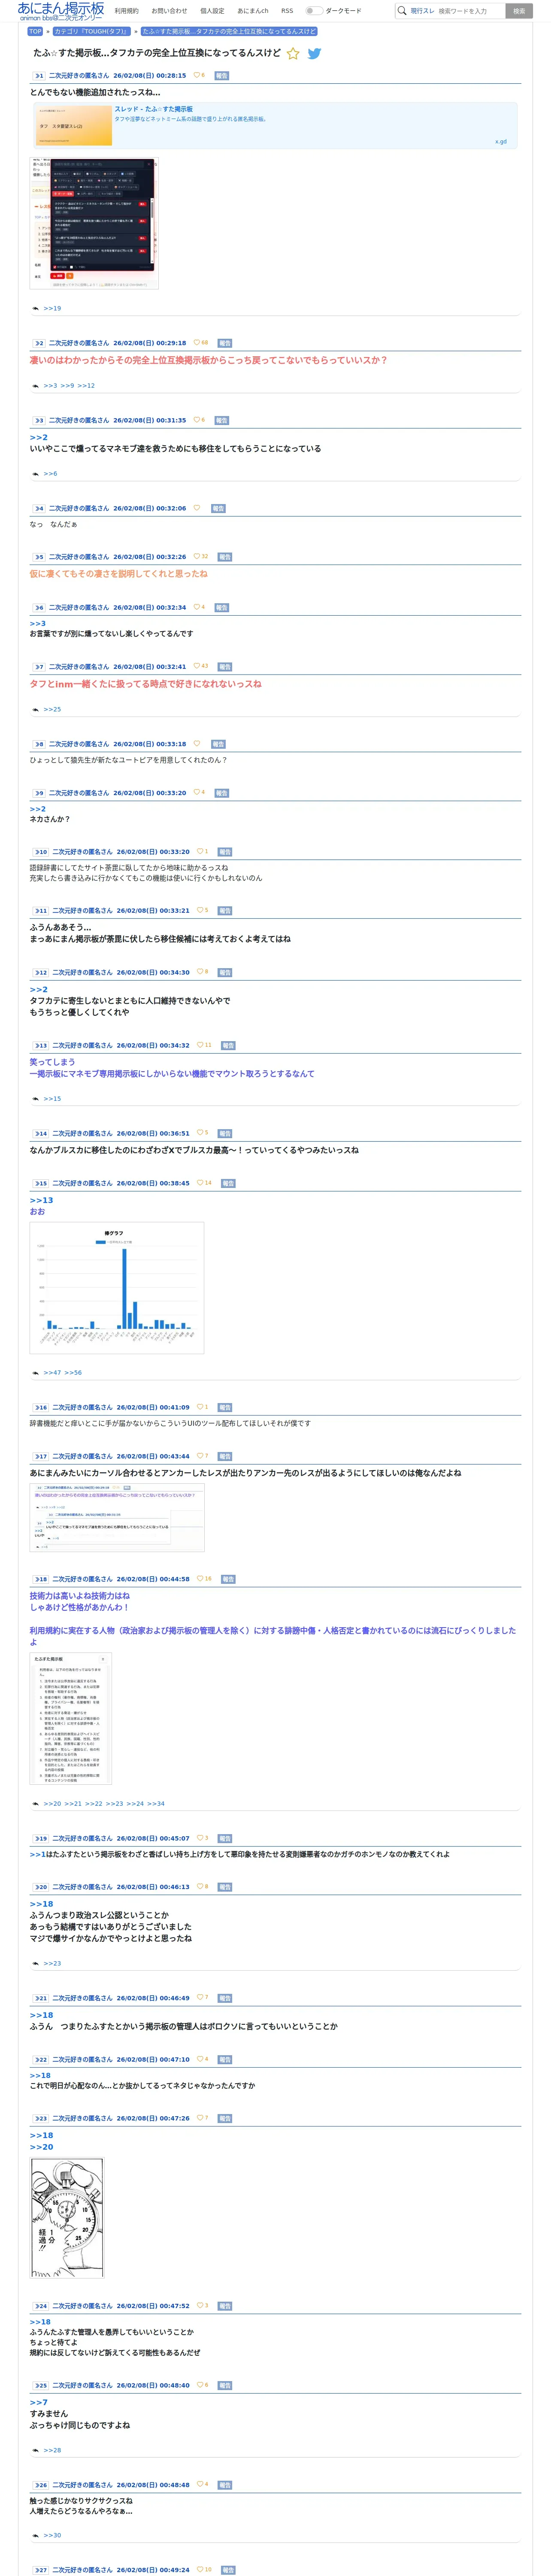Follow the >>56 reply anchor under post 15
551x2576 pixels.
(73, 1373)
